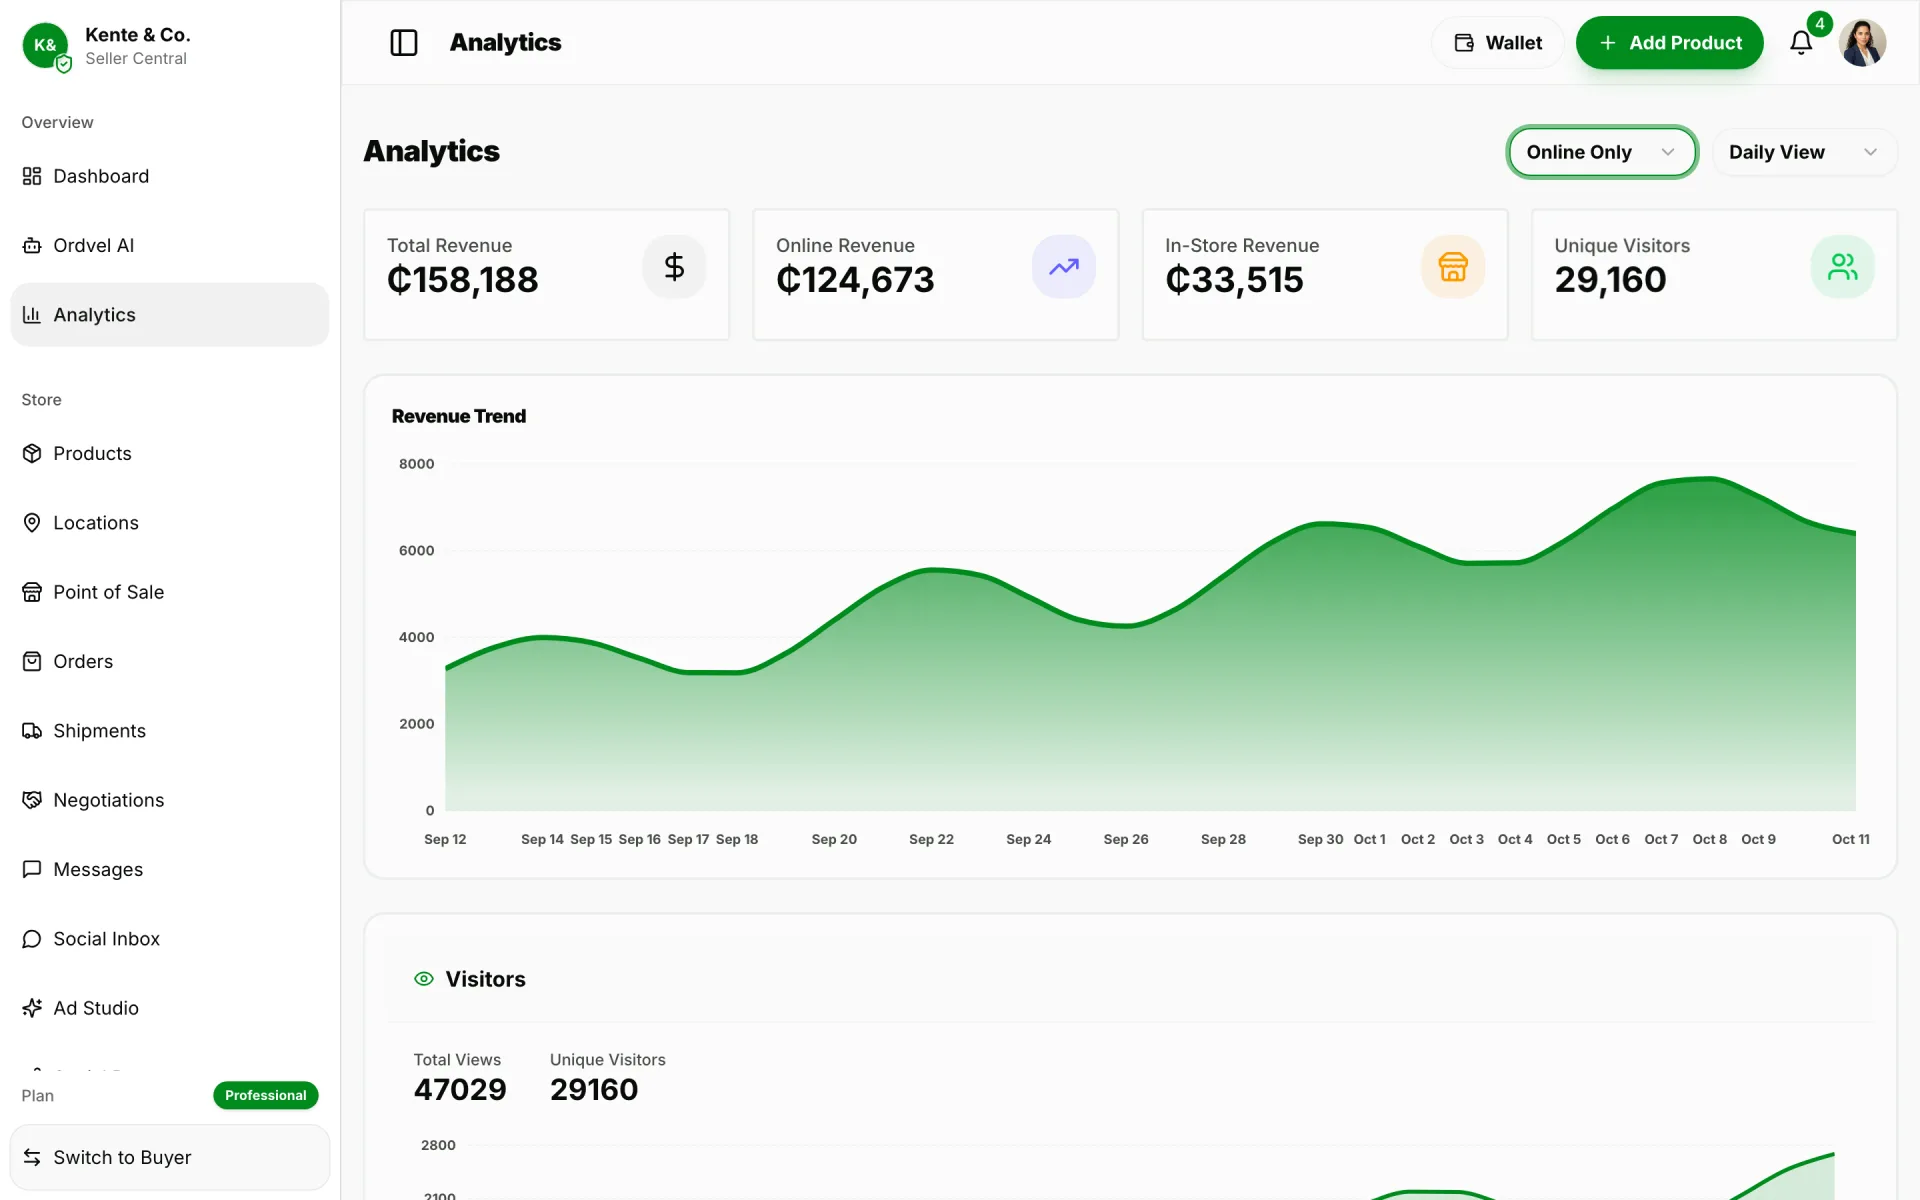Click the Ordvel AI robot icon
Viewport: 1920px width, 1200px height.
point(32,245)
